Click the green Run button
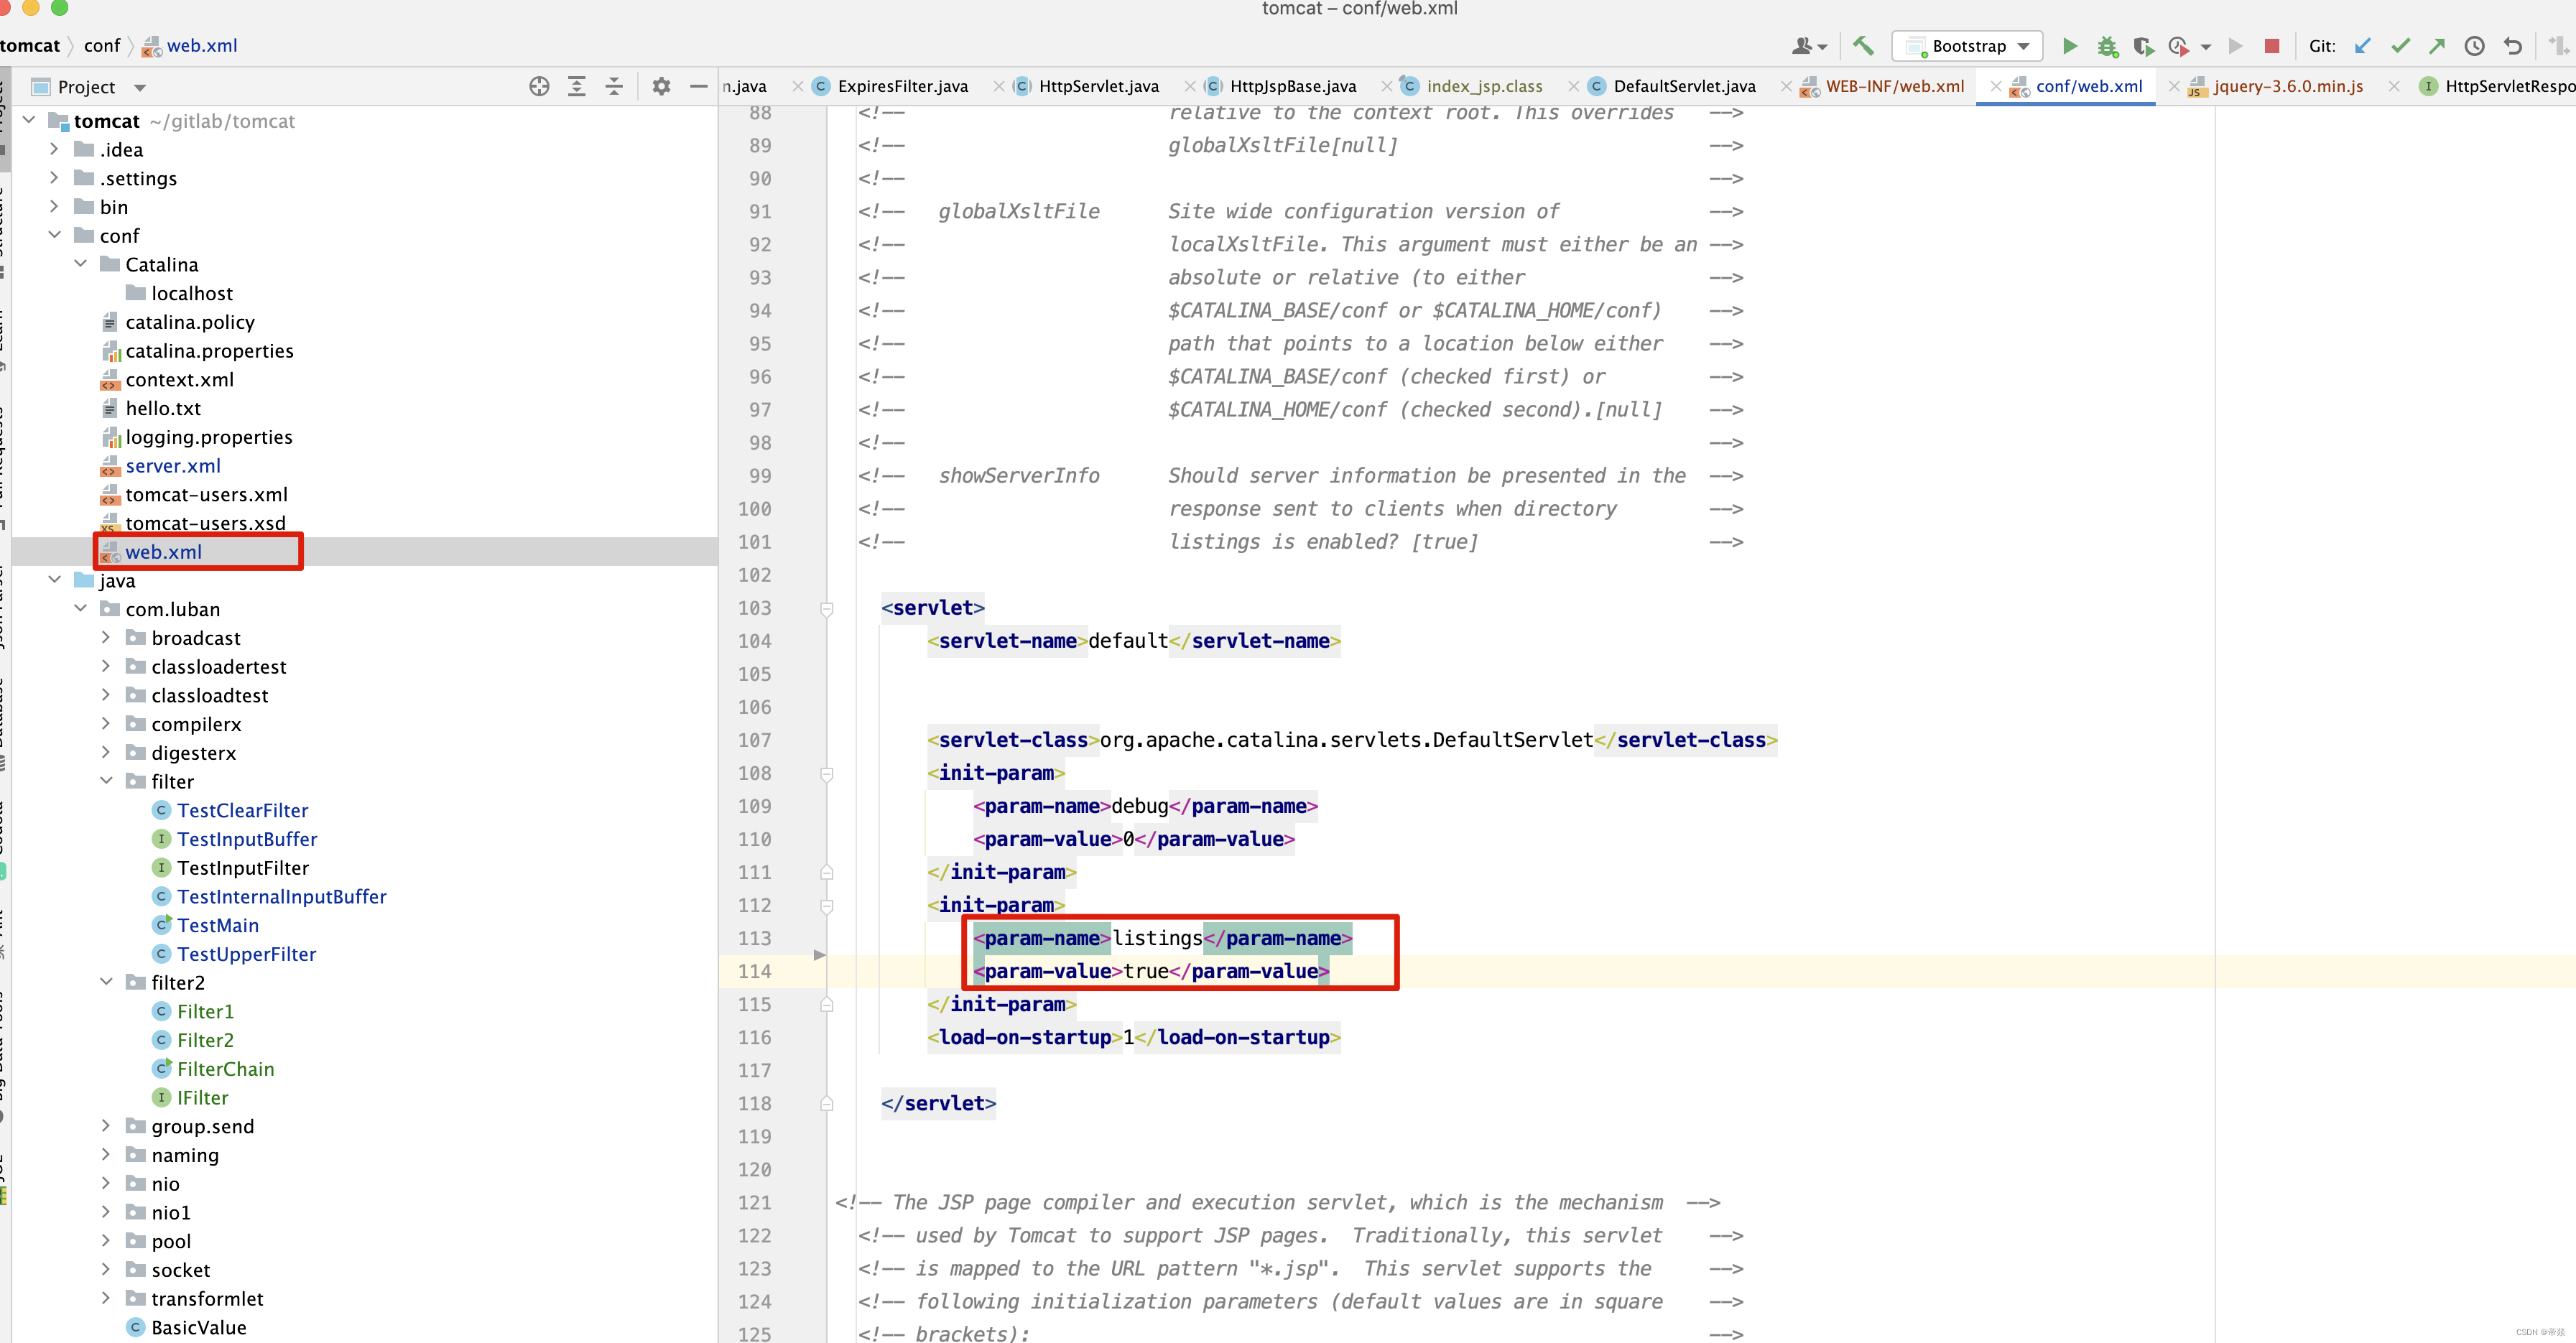2576x1343 pixels. coord(2070,46)
